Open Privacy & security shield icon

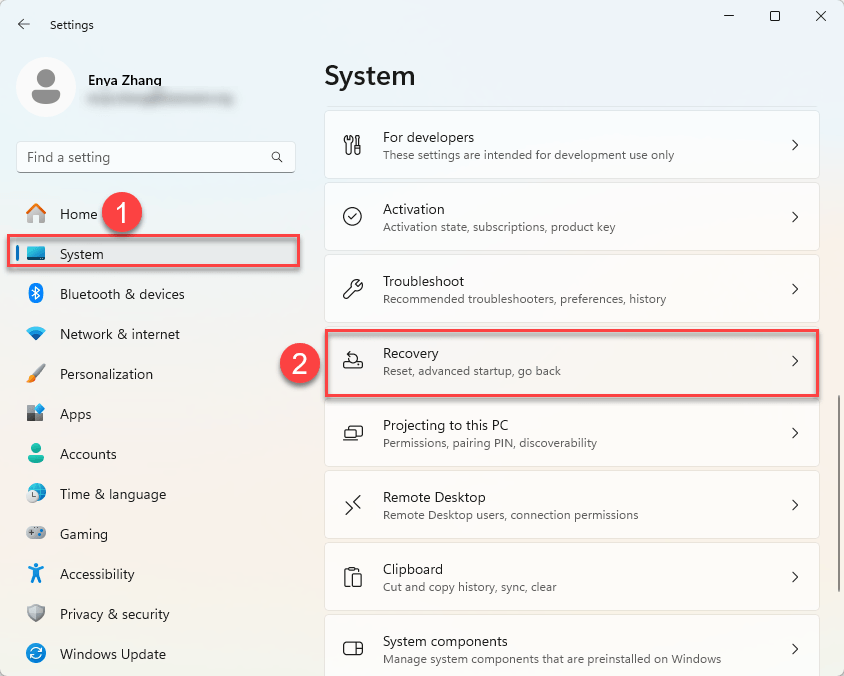[36, 614]
